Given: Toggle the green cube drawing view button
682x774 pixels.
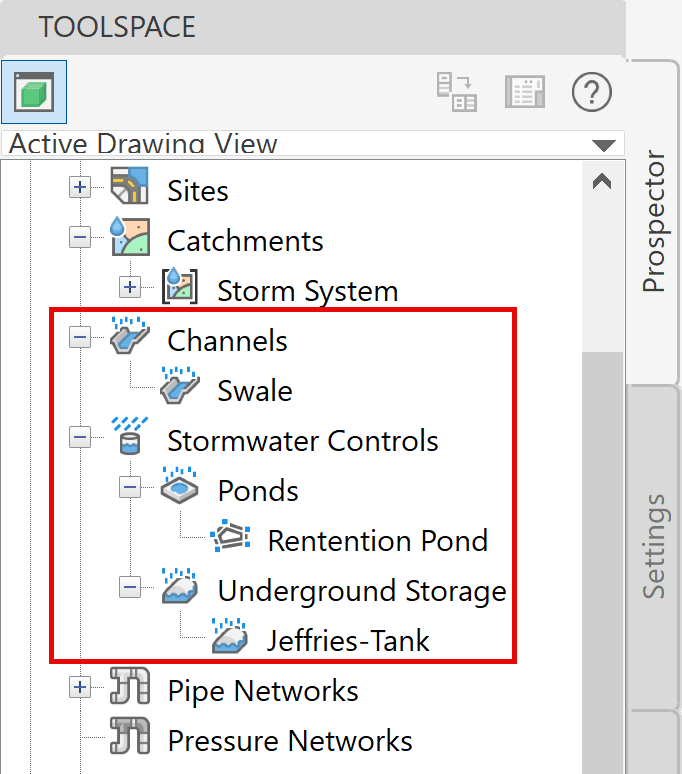Looking at the screenshot, I should [x=34, y=92].
